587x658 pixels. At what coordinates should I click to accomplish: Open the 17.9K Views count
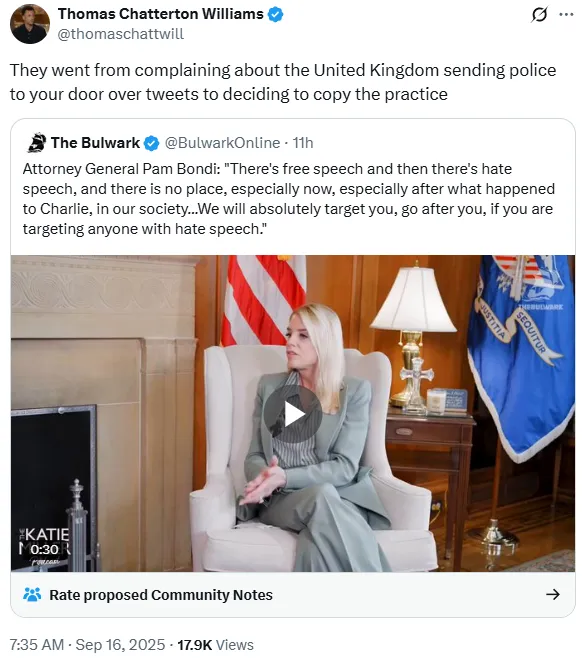(216, 645)
